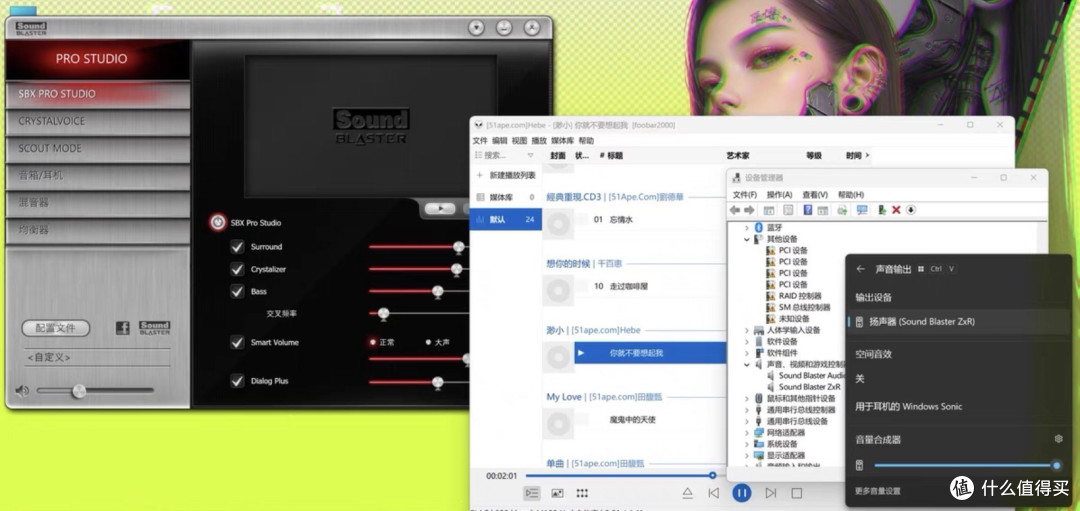This screenshot has width=1080, height=511.
Task: Expand the 人体学输入设备 node
Action: [x=747, y=331]
